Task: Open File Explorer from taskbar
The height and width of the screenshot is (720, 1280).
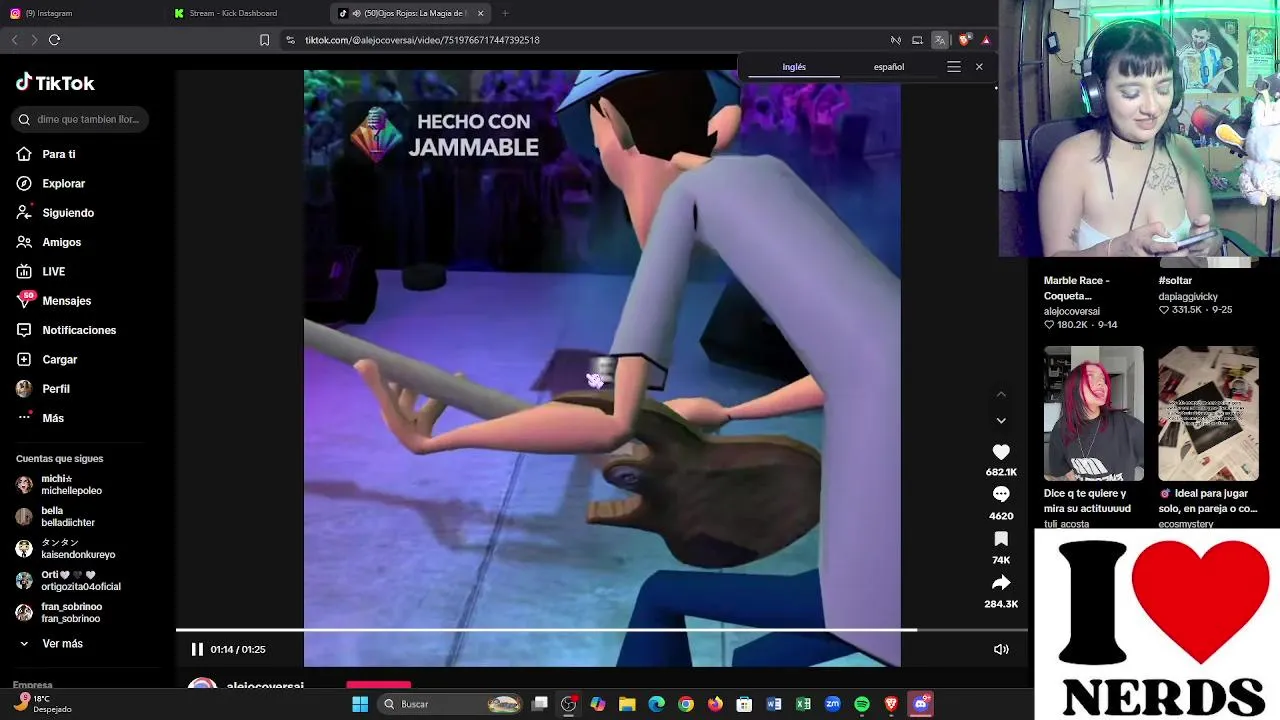Action: point(627,704)
